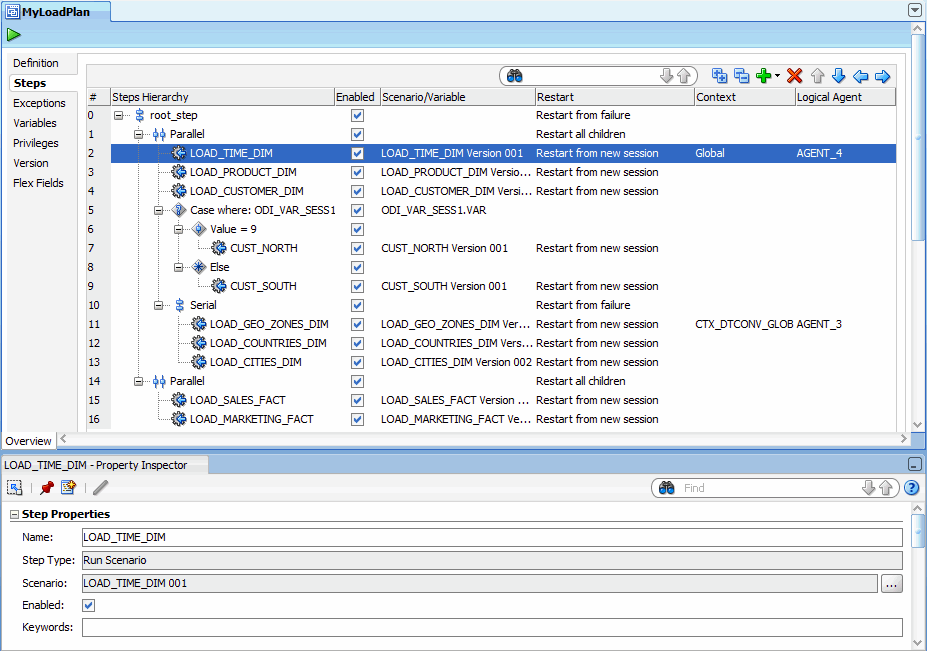Click the blue left arrow outdent icon

(x=861, y=76)
